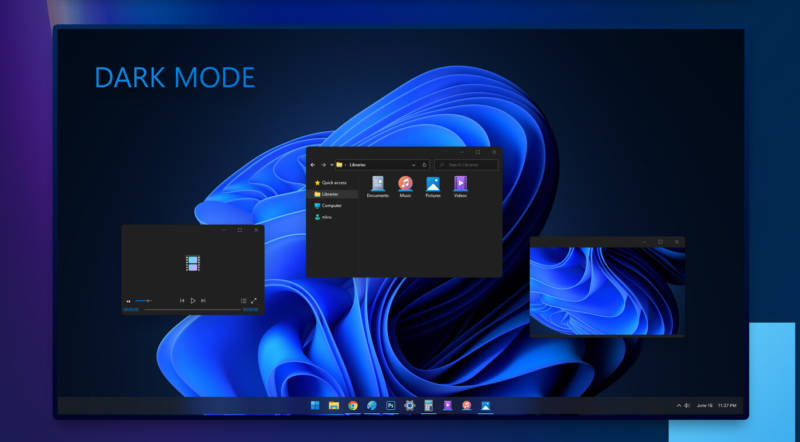The width and height of the screenshot is (800, 442).
Task: Select the user folder below Computer
Action: [x=323, y=217]
